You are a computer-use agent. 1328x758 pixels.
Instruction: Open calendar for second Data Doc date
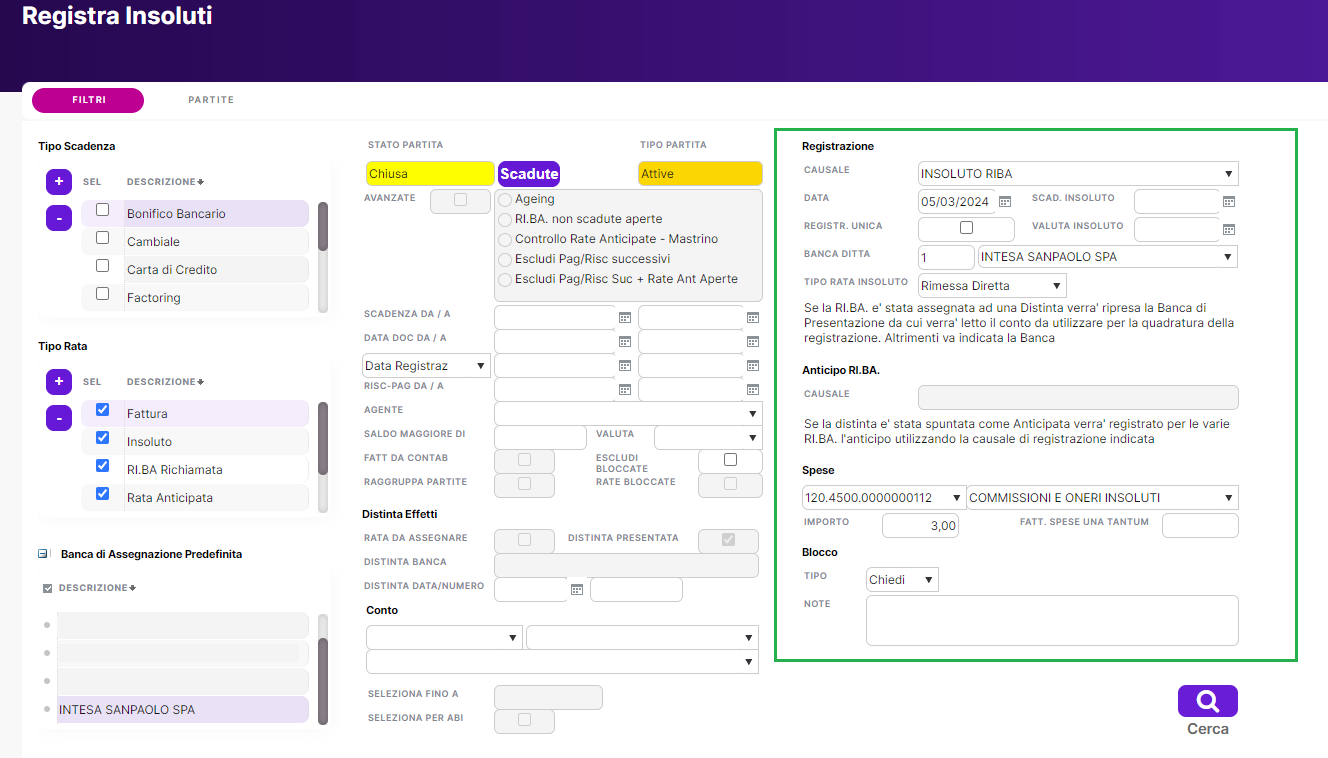click(x=753, y=342)
